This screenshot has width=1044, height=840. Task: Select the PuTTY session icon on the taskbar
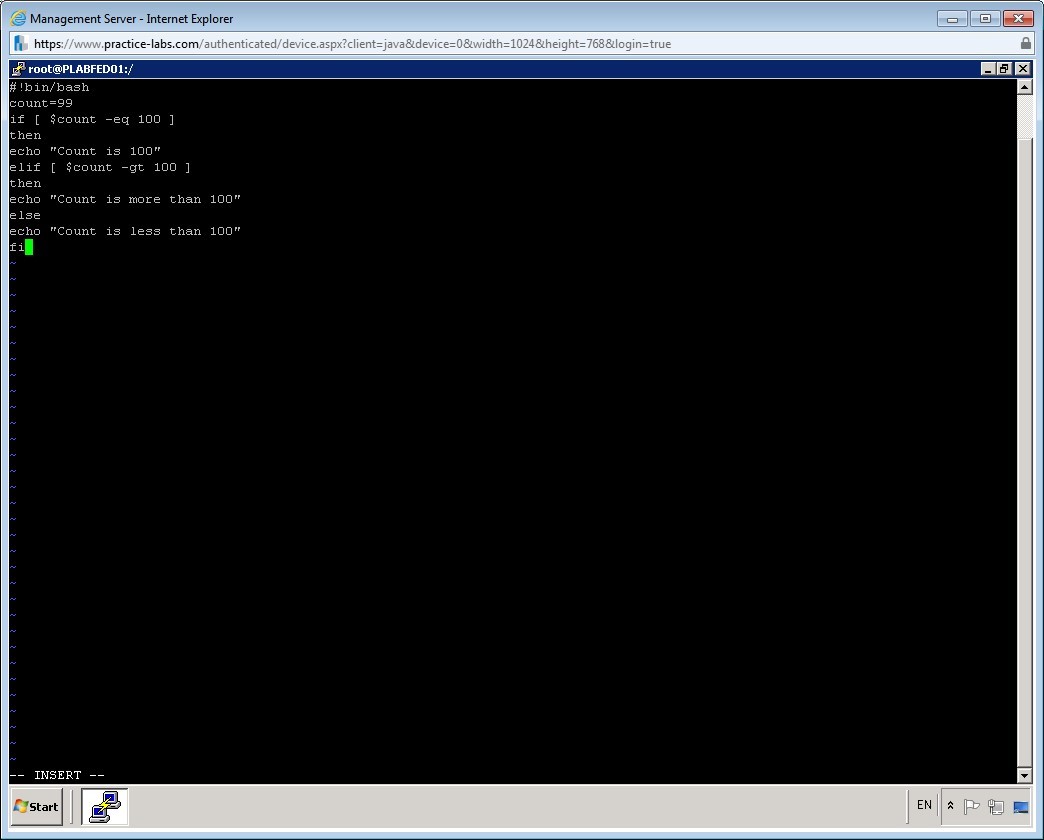tap(104, 807)
